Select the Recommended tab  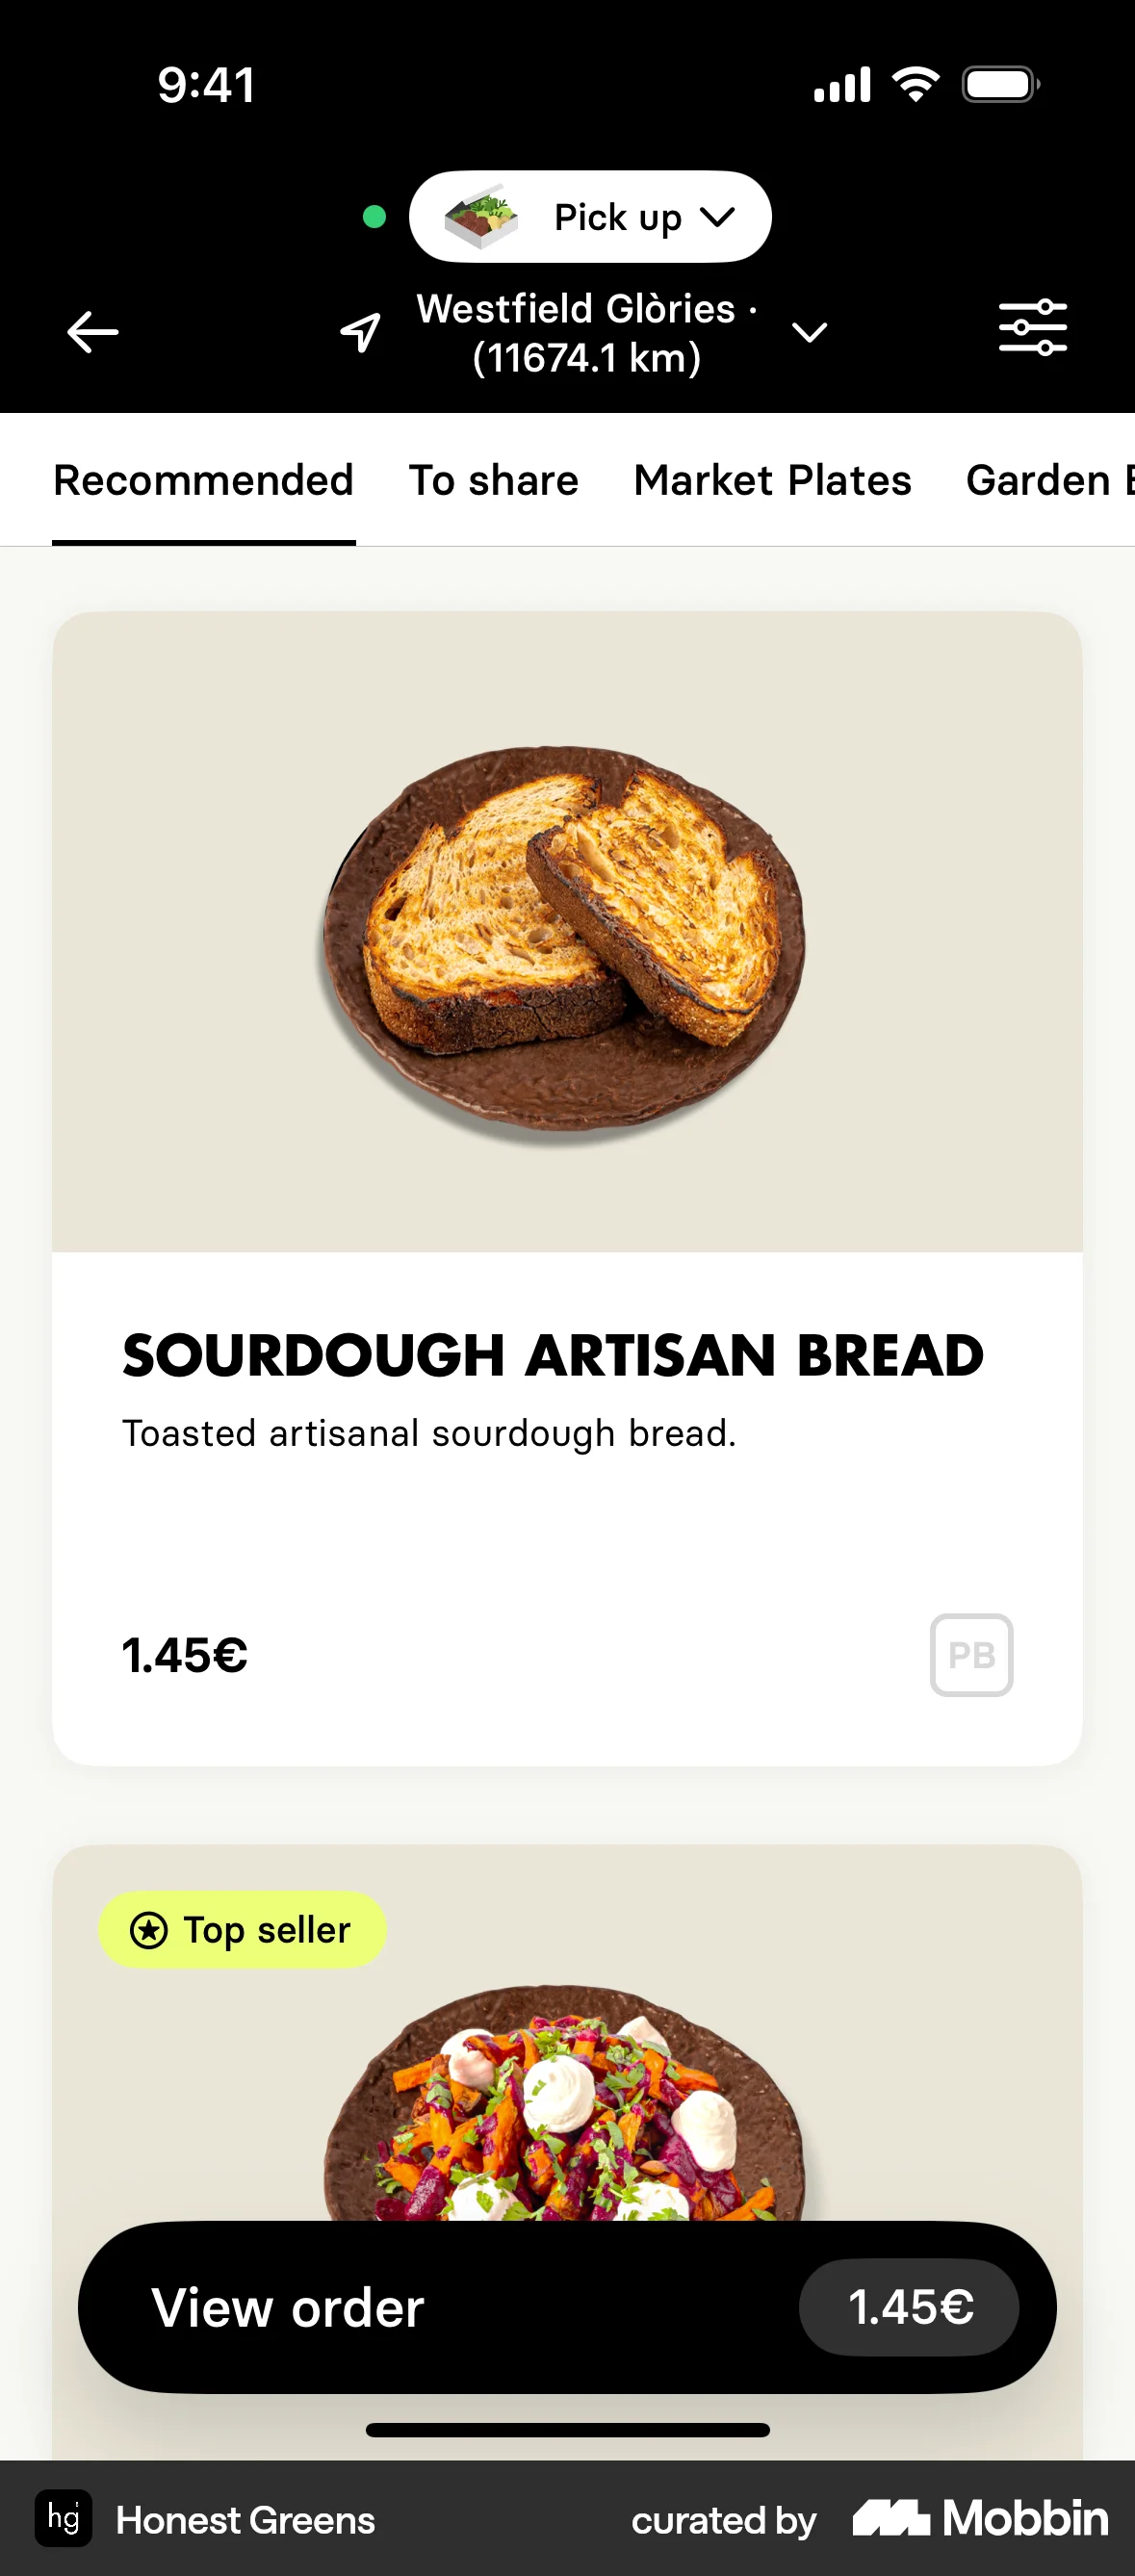(x=203, y=481)
